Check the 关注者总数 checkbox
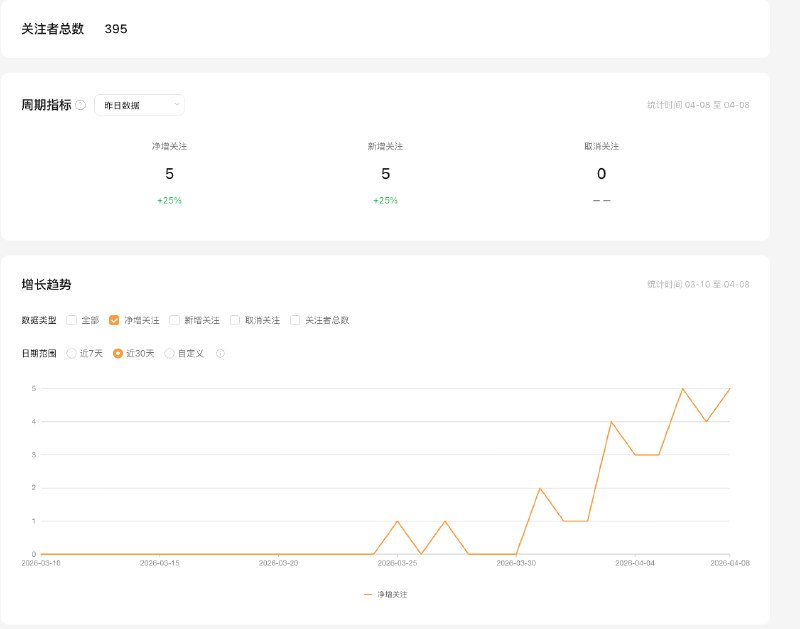Screen dimensions: 800x629 click(296, 320)
